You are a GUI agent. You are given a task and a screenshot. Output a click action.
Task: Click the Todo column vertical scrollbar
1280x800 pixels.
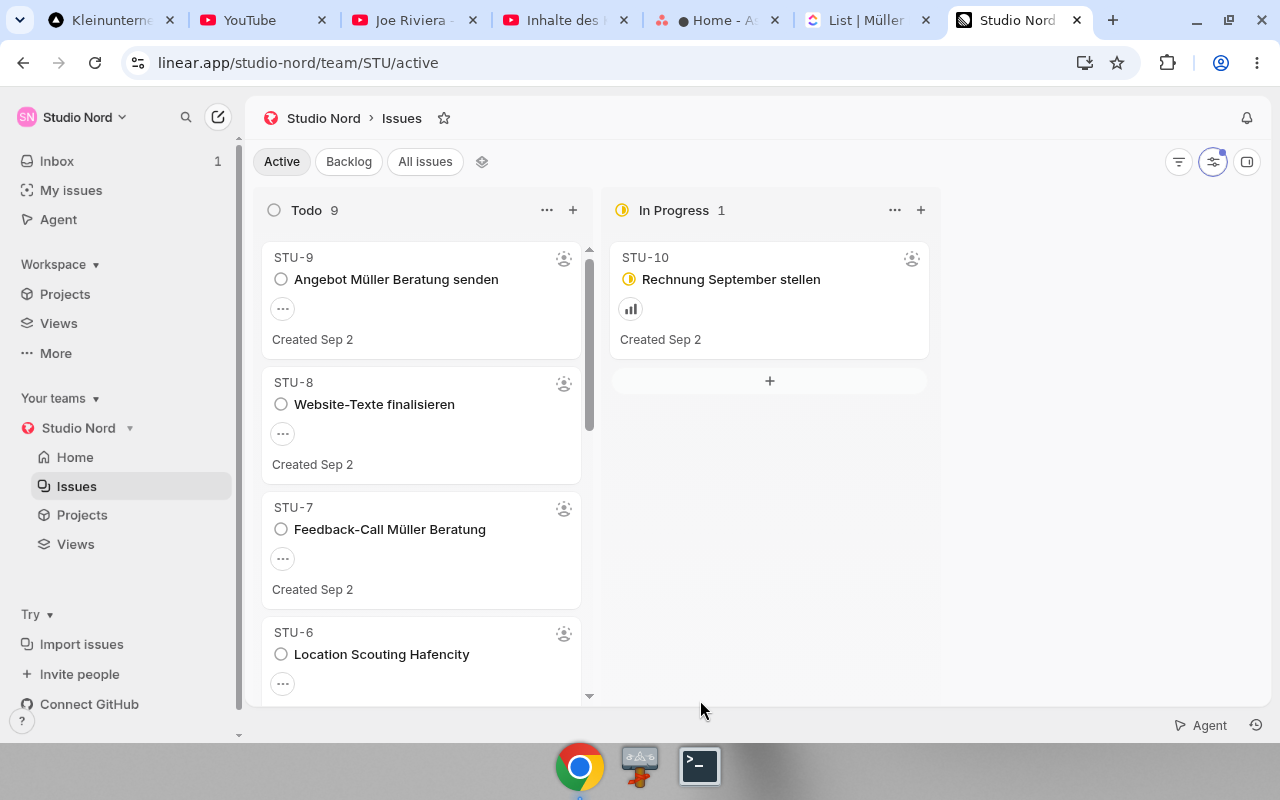[589, 345]
